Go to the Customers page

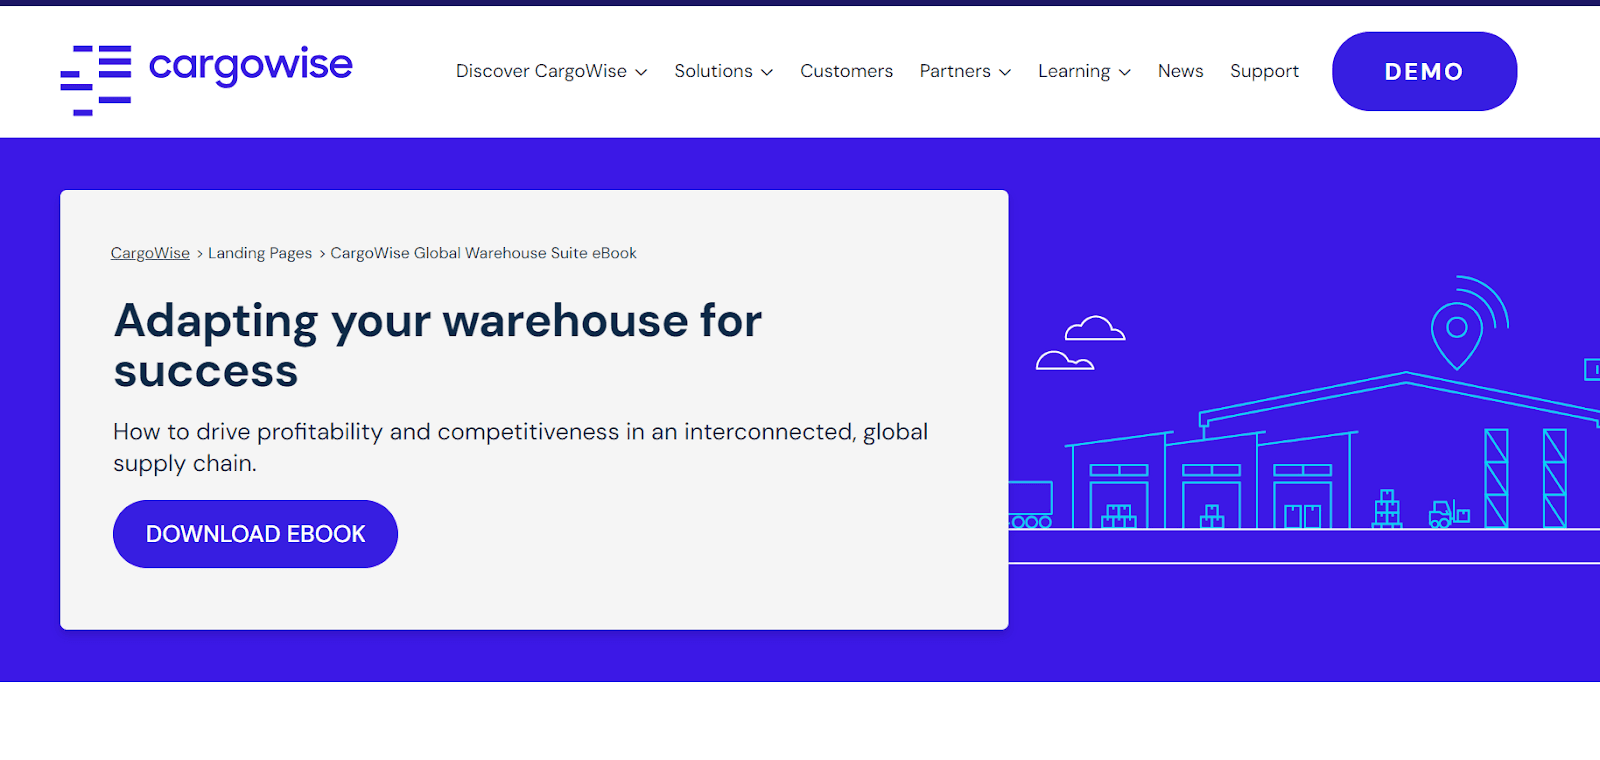click(846, 71)
